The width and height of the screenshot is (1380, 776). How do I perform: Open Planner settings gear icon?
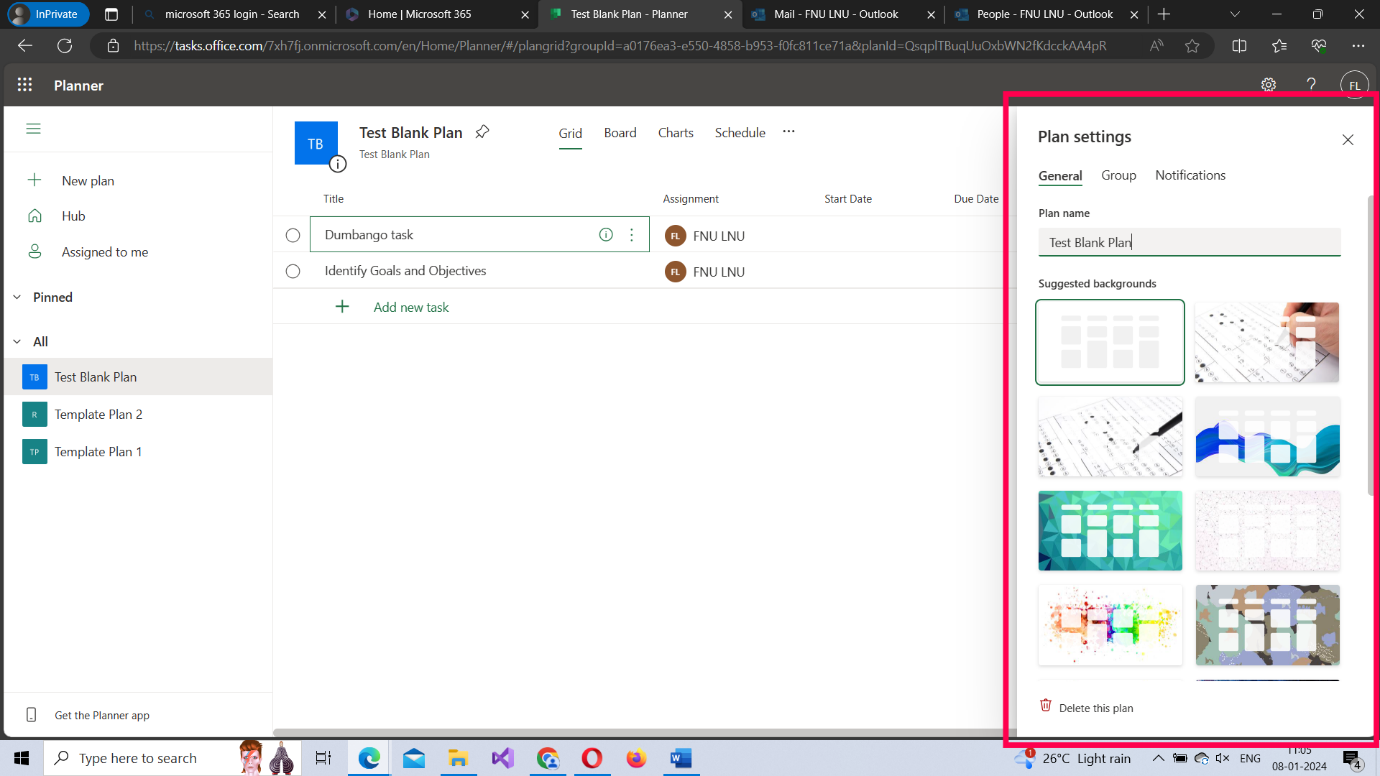pos(1268,85)
